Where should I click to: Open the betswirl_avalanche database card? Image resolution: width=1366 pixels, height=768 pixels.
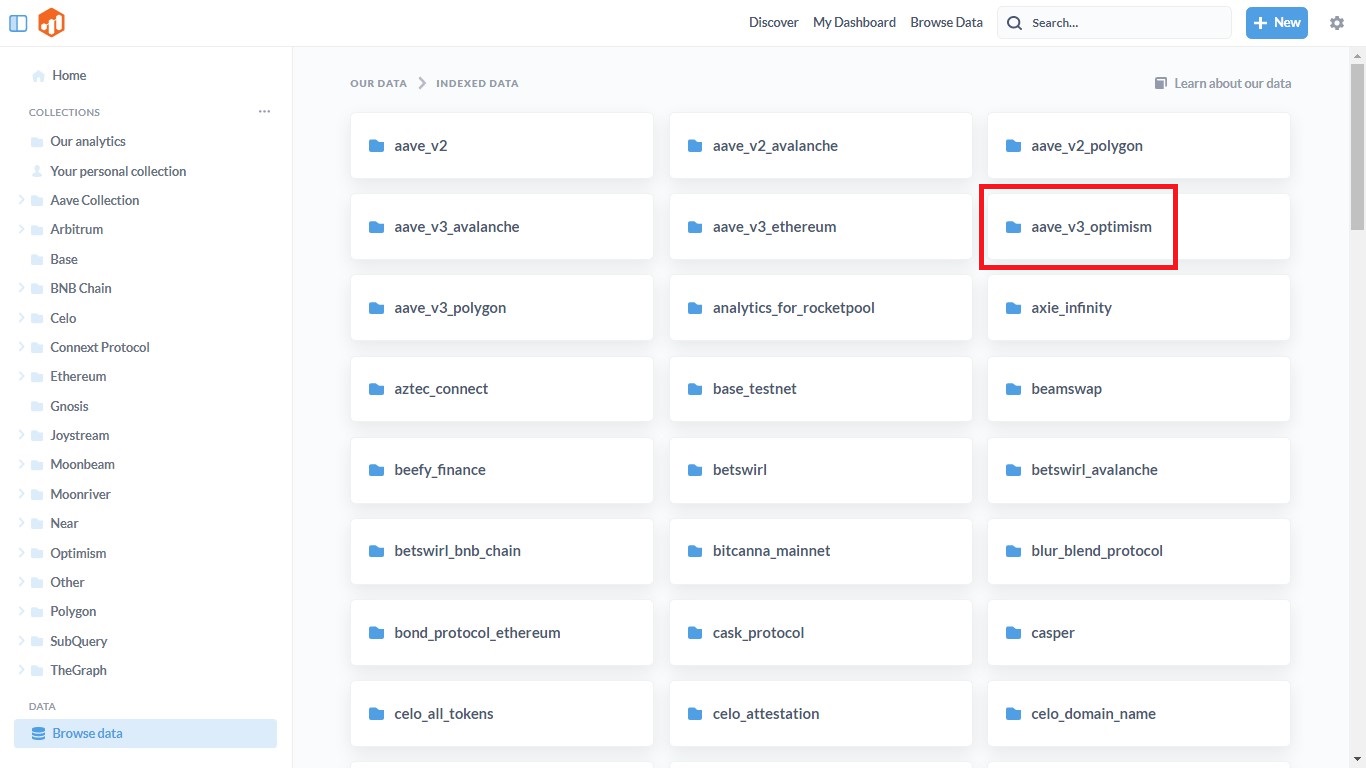(1138, 470)
